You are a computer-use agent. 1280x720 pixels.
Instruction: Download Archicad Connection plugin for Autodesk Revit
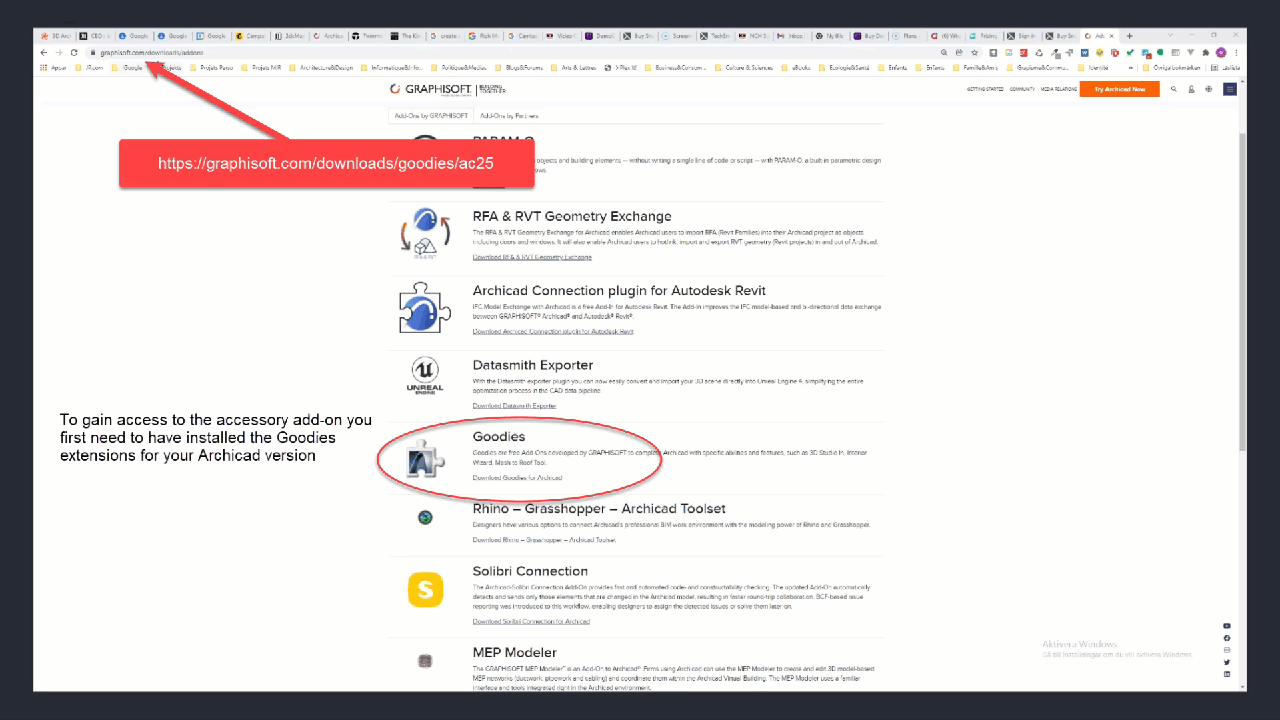pyautogui.click(x=553, y=331)
